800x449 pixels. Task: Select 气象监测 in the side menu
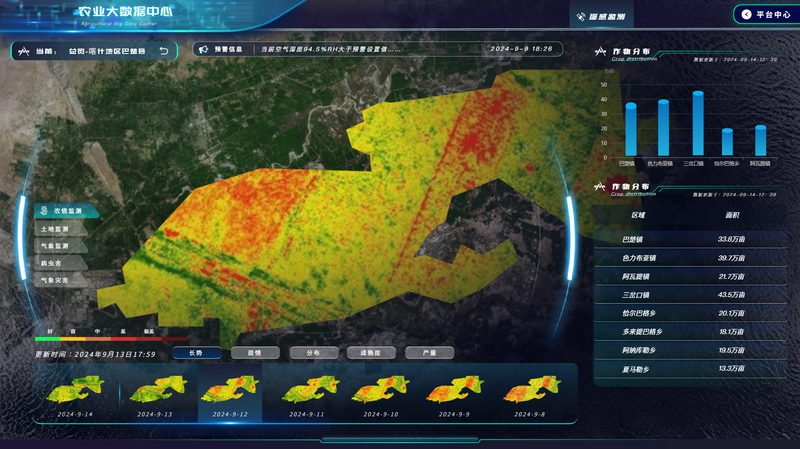click(x=61, y=246)
